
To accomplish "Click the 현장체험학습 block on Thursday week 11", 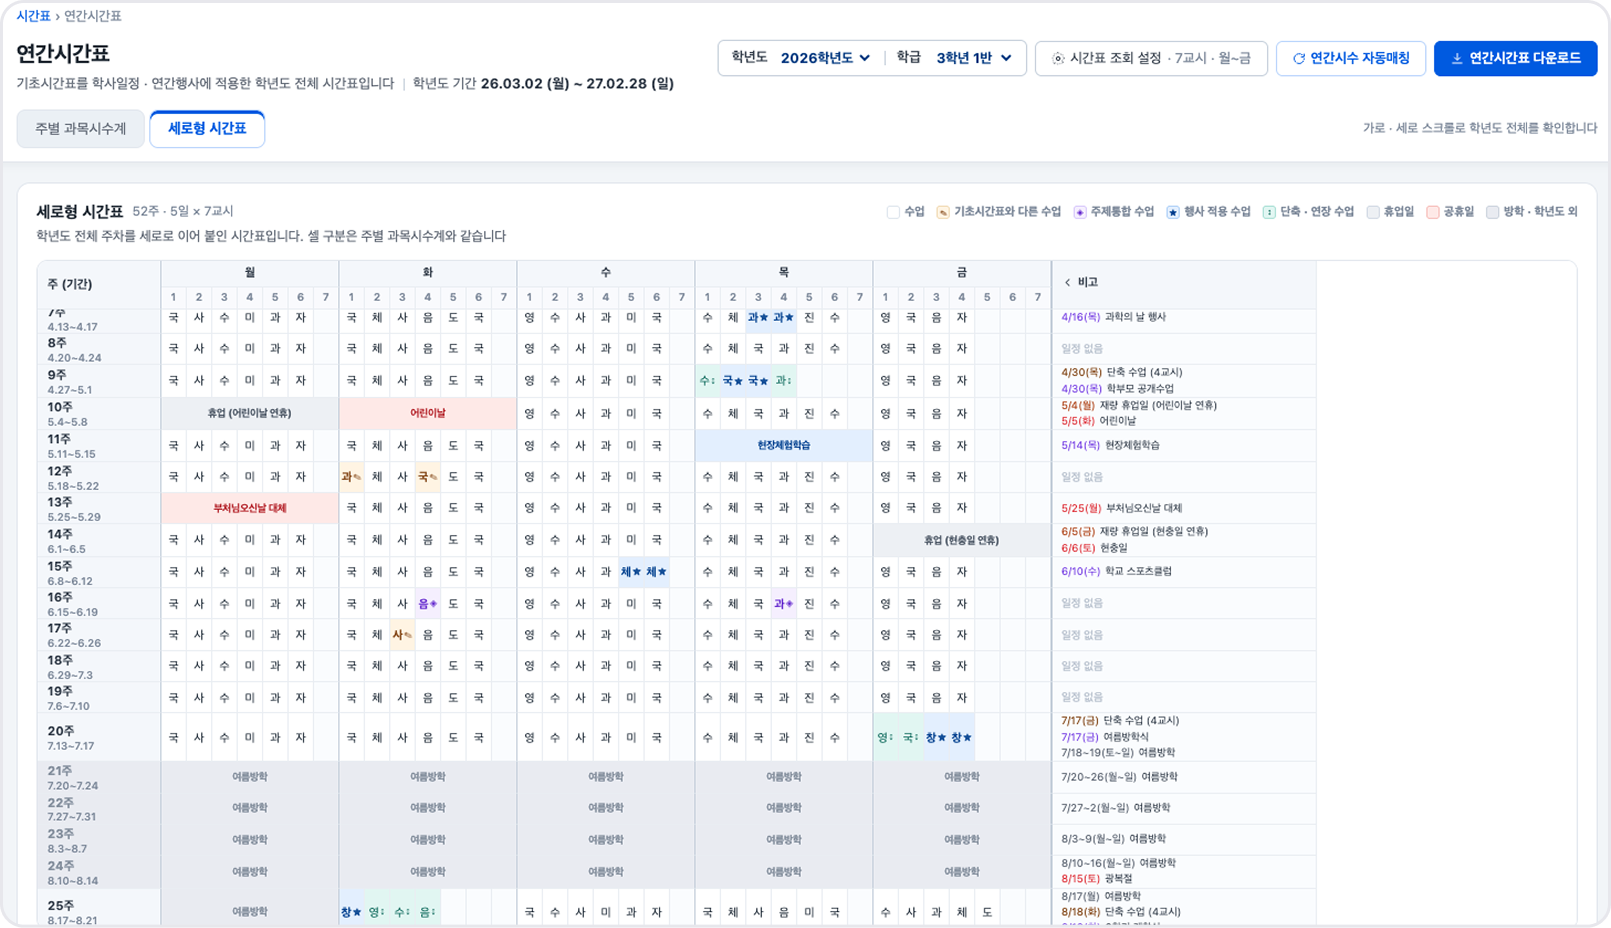I will tap(784, 445).
